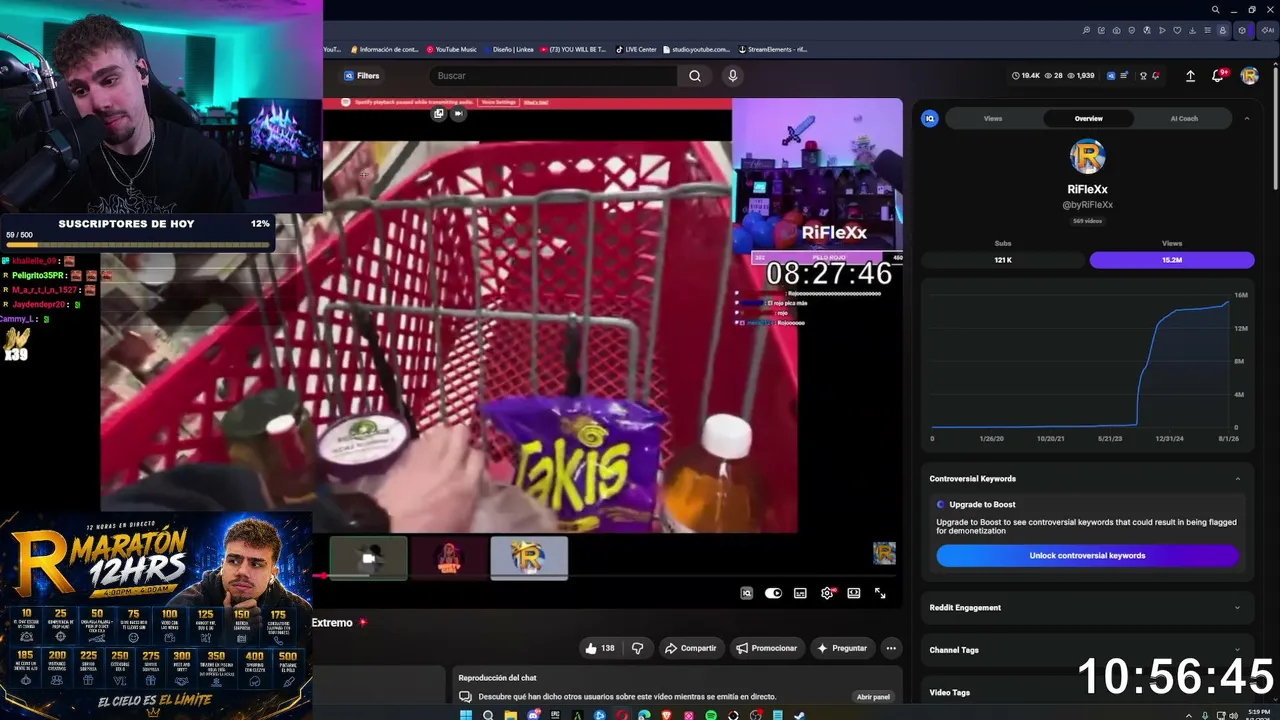The image size is (1280, 720).
Task: Click the vidIQ icon in player controls
Action: pos(746,593)
